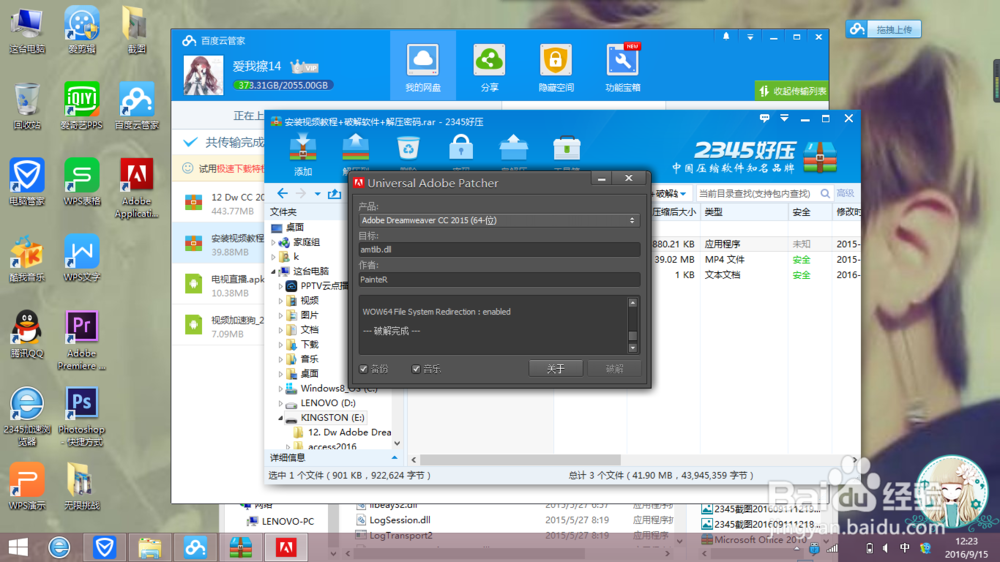The width and height of the screenshot is (1000, 562).
Task: Go back with the left arrow in 2345好压
Action: coord(283,193)
